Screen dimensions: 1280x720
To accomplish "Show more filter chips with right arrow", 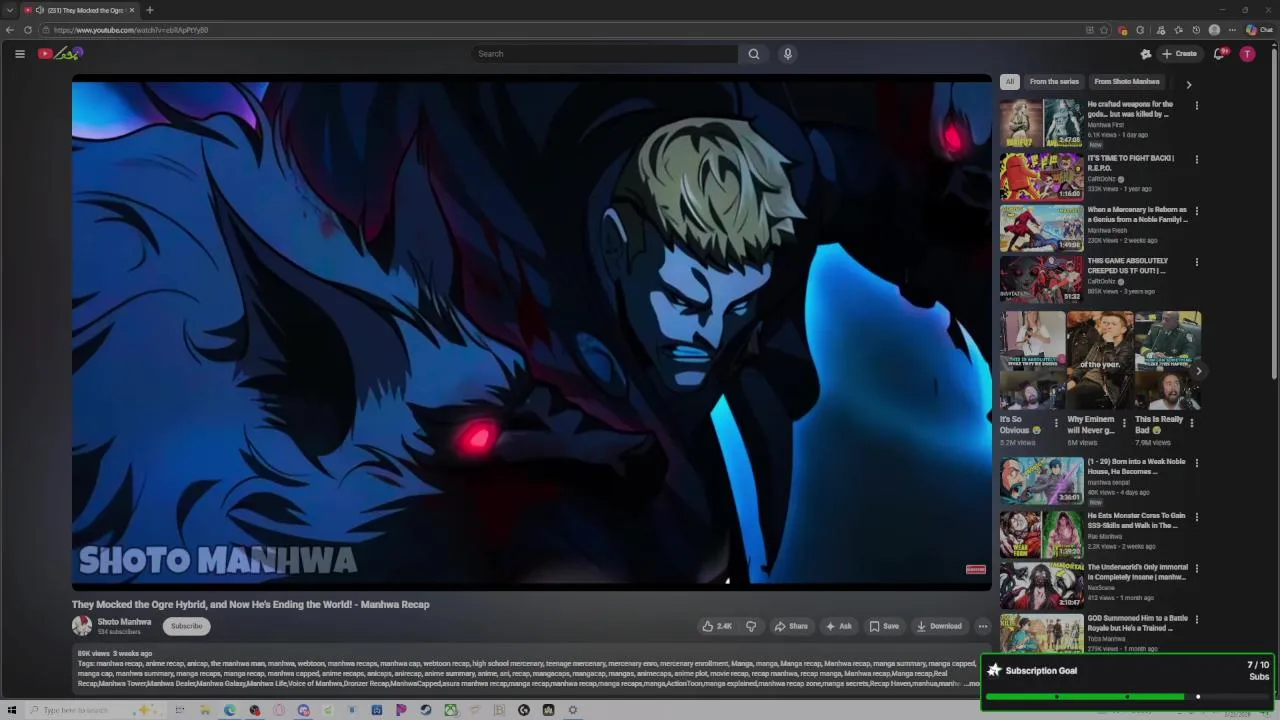I will 1189,84.
